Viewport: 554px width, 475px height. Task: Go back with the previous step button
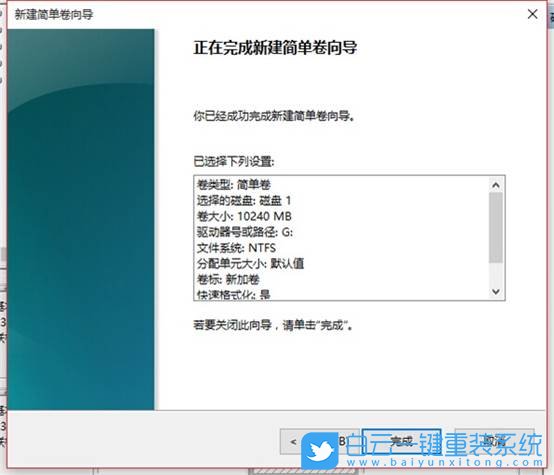[319, 441]
